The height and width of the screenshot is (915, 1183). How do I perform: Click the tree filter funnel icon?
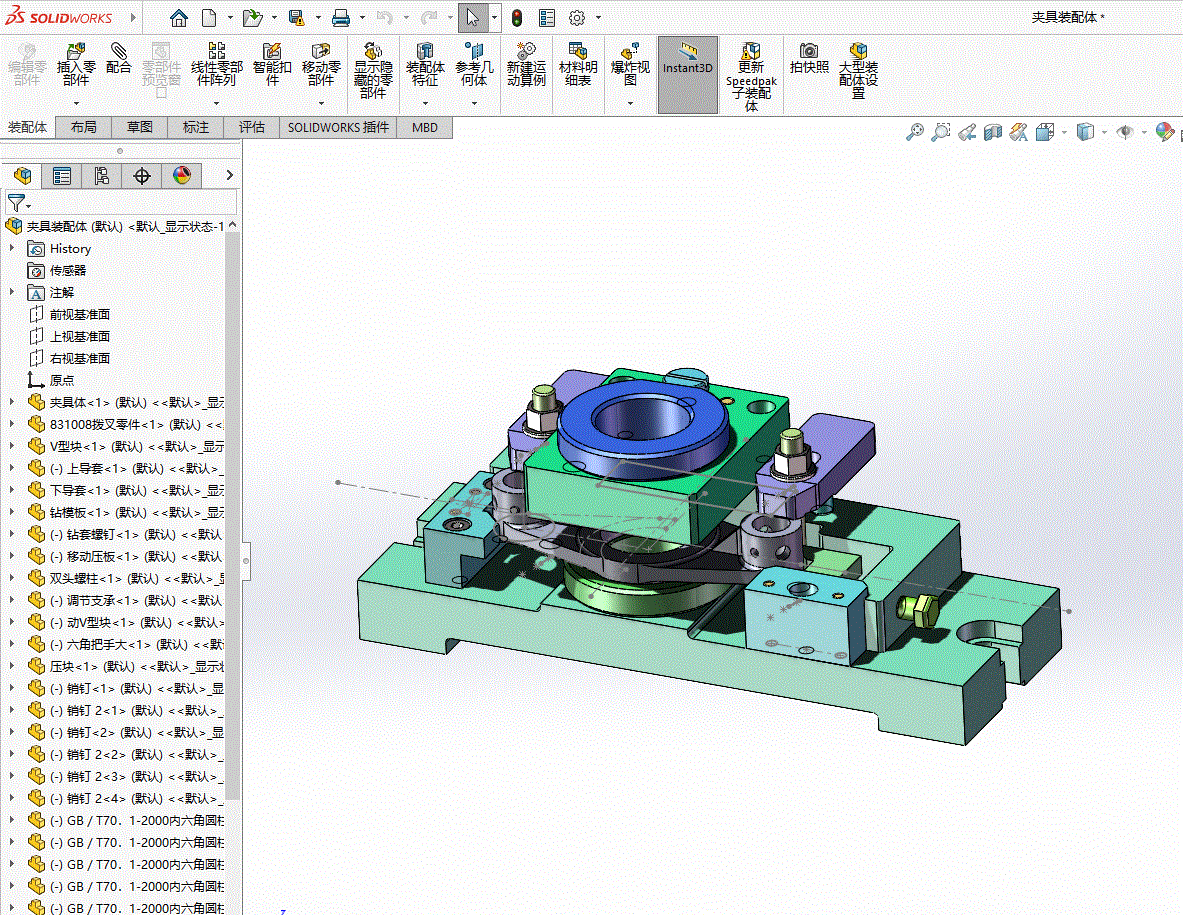click(16, 202)
